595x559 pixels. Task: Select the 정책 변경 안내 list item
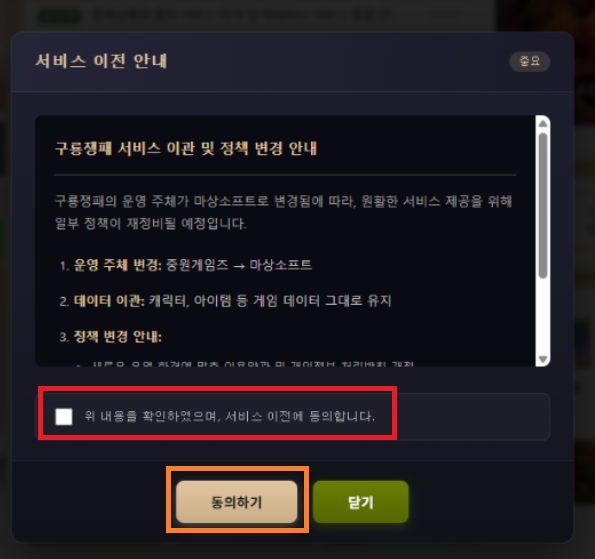pos(111,337)
